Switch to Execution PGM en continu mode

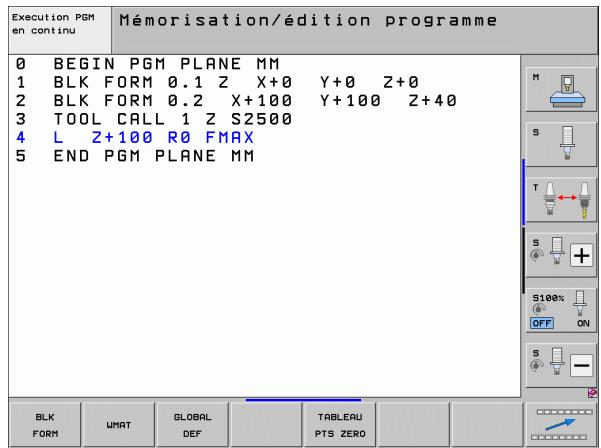(60, 30)
